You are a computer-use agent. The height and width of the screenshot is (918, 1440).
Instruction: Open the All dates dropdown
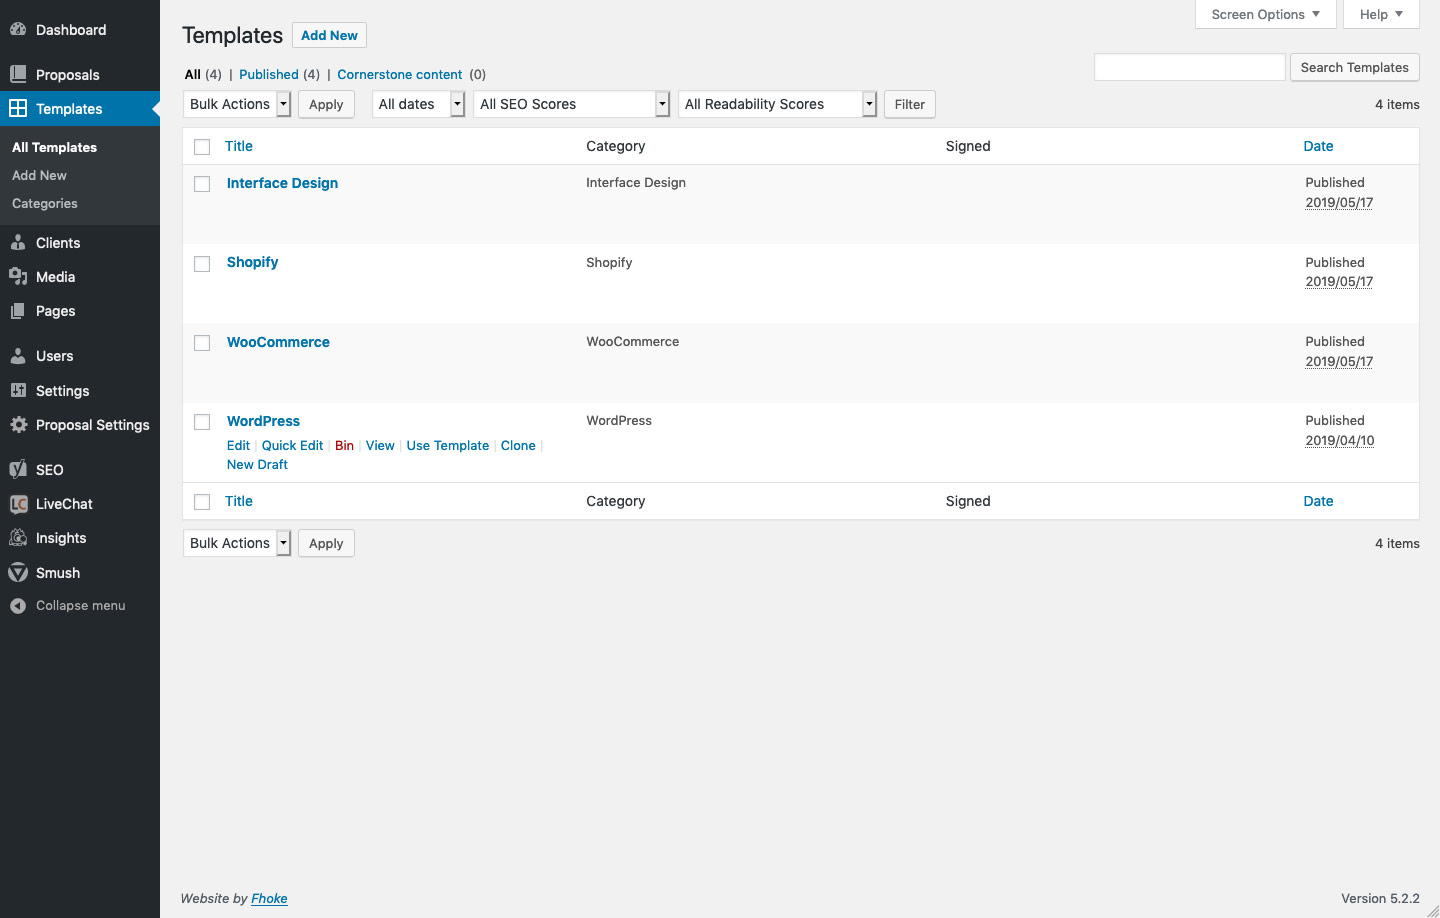pos(418,104)
